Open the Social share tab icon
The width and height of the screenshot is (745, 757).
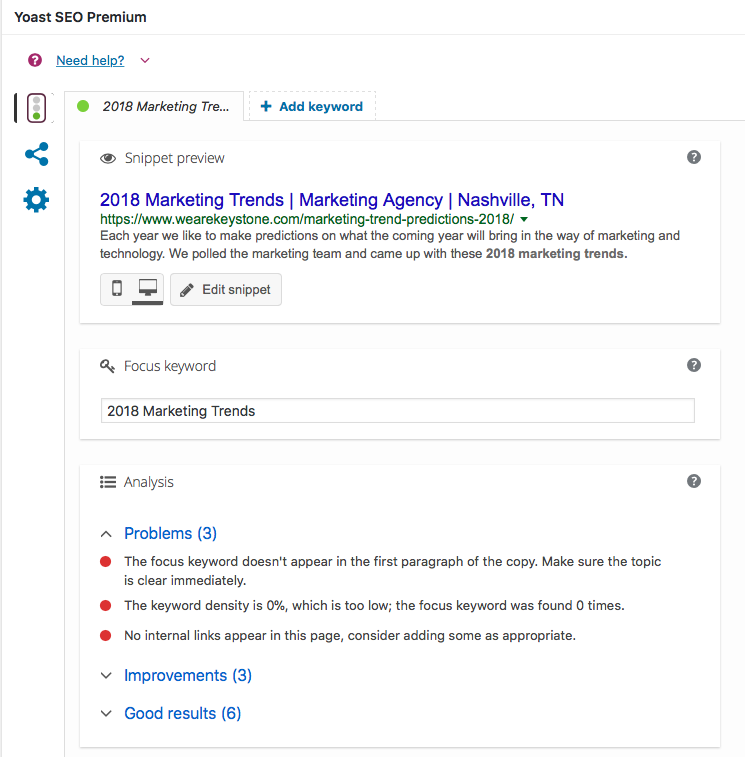pyautogui.click(x=37, y=154)
